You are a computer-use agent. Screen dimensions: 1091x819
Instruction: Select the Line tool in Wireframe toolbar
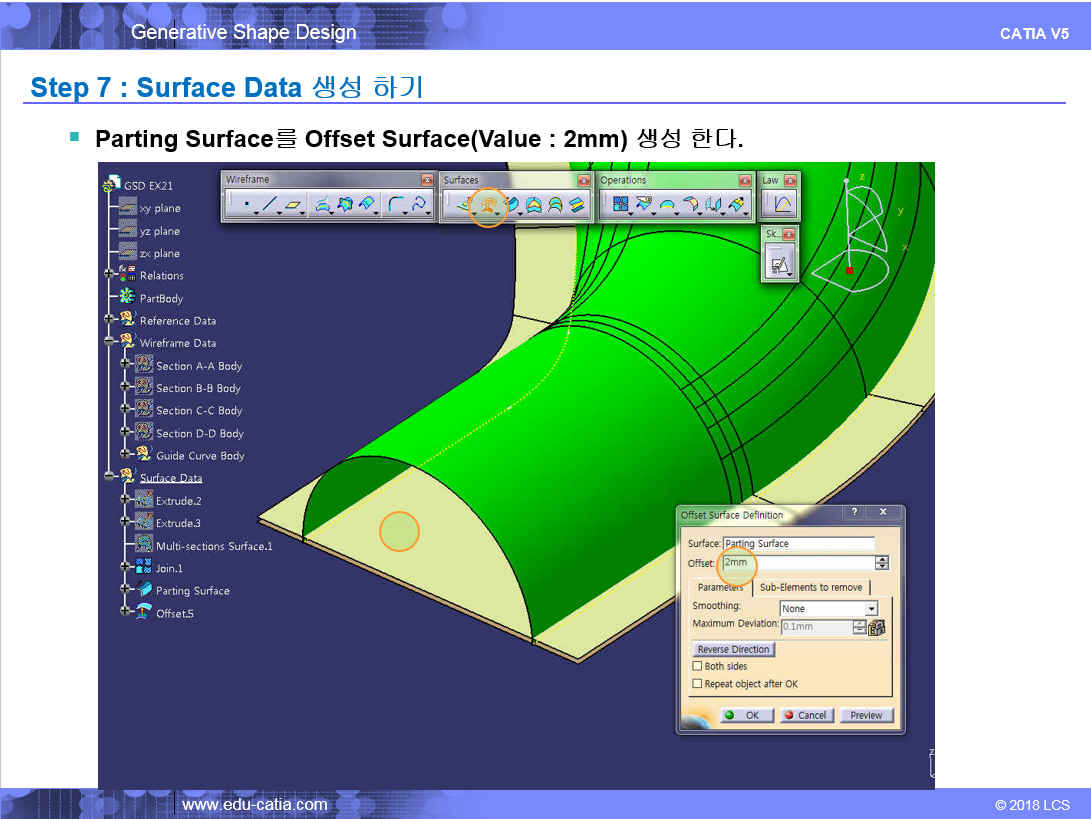269,205
